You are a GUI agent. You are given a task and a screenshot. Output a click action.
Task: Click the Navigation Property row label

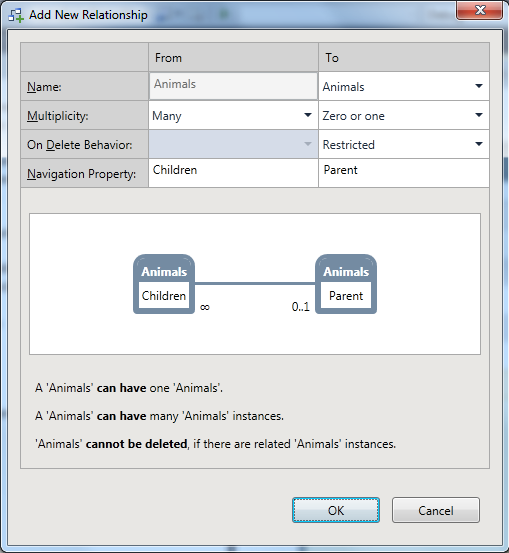coord(81,174)
